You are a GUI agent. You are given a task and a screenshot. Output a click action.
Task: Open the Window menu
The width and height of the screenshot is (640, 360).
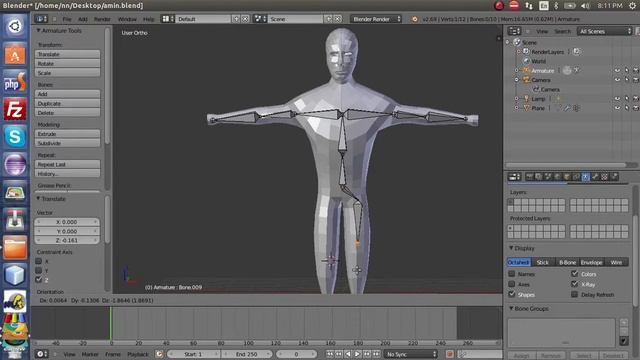pos(127,19)
